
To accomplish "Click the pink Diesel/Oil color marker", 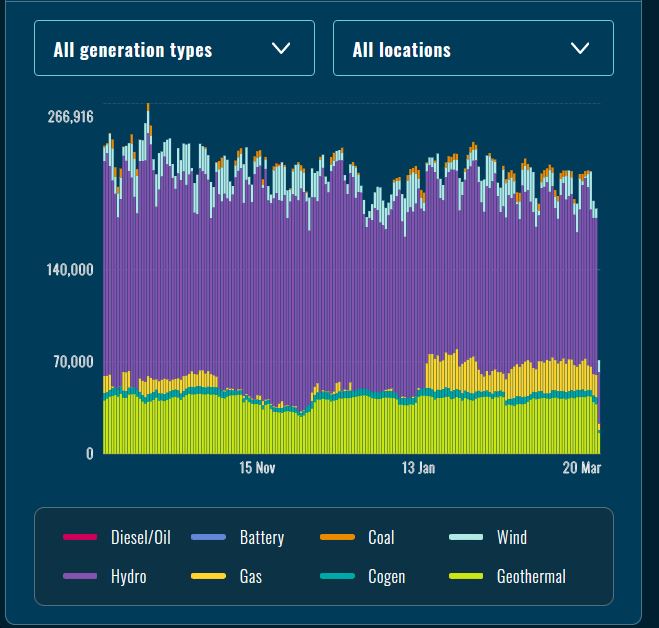I will 80,538.
